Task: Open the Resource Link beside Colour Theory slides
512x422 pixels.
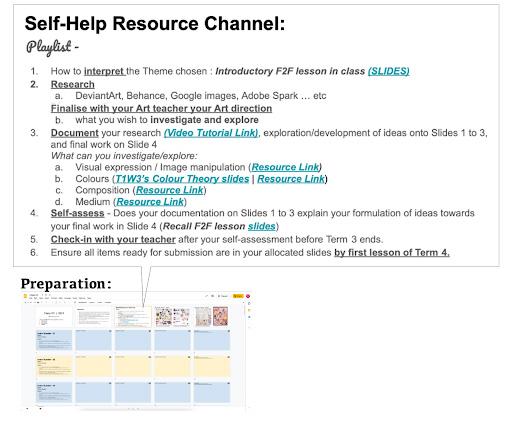Action: click(x=291, y=179)
